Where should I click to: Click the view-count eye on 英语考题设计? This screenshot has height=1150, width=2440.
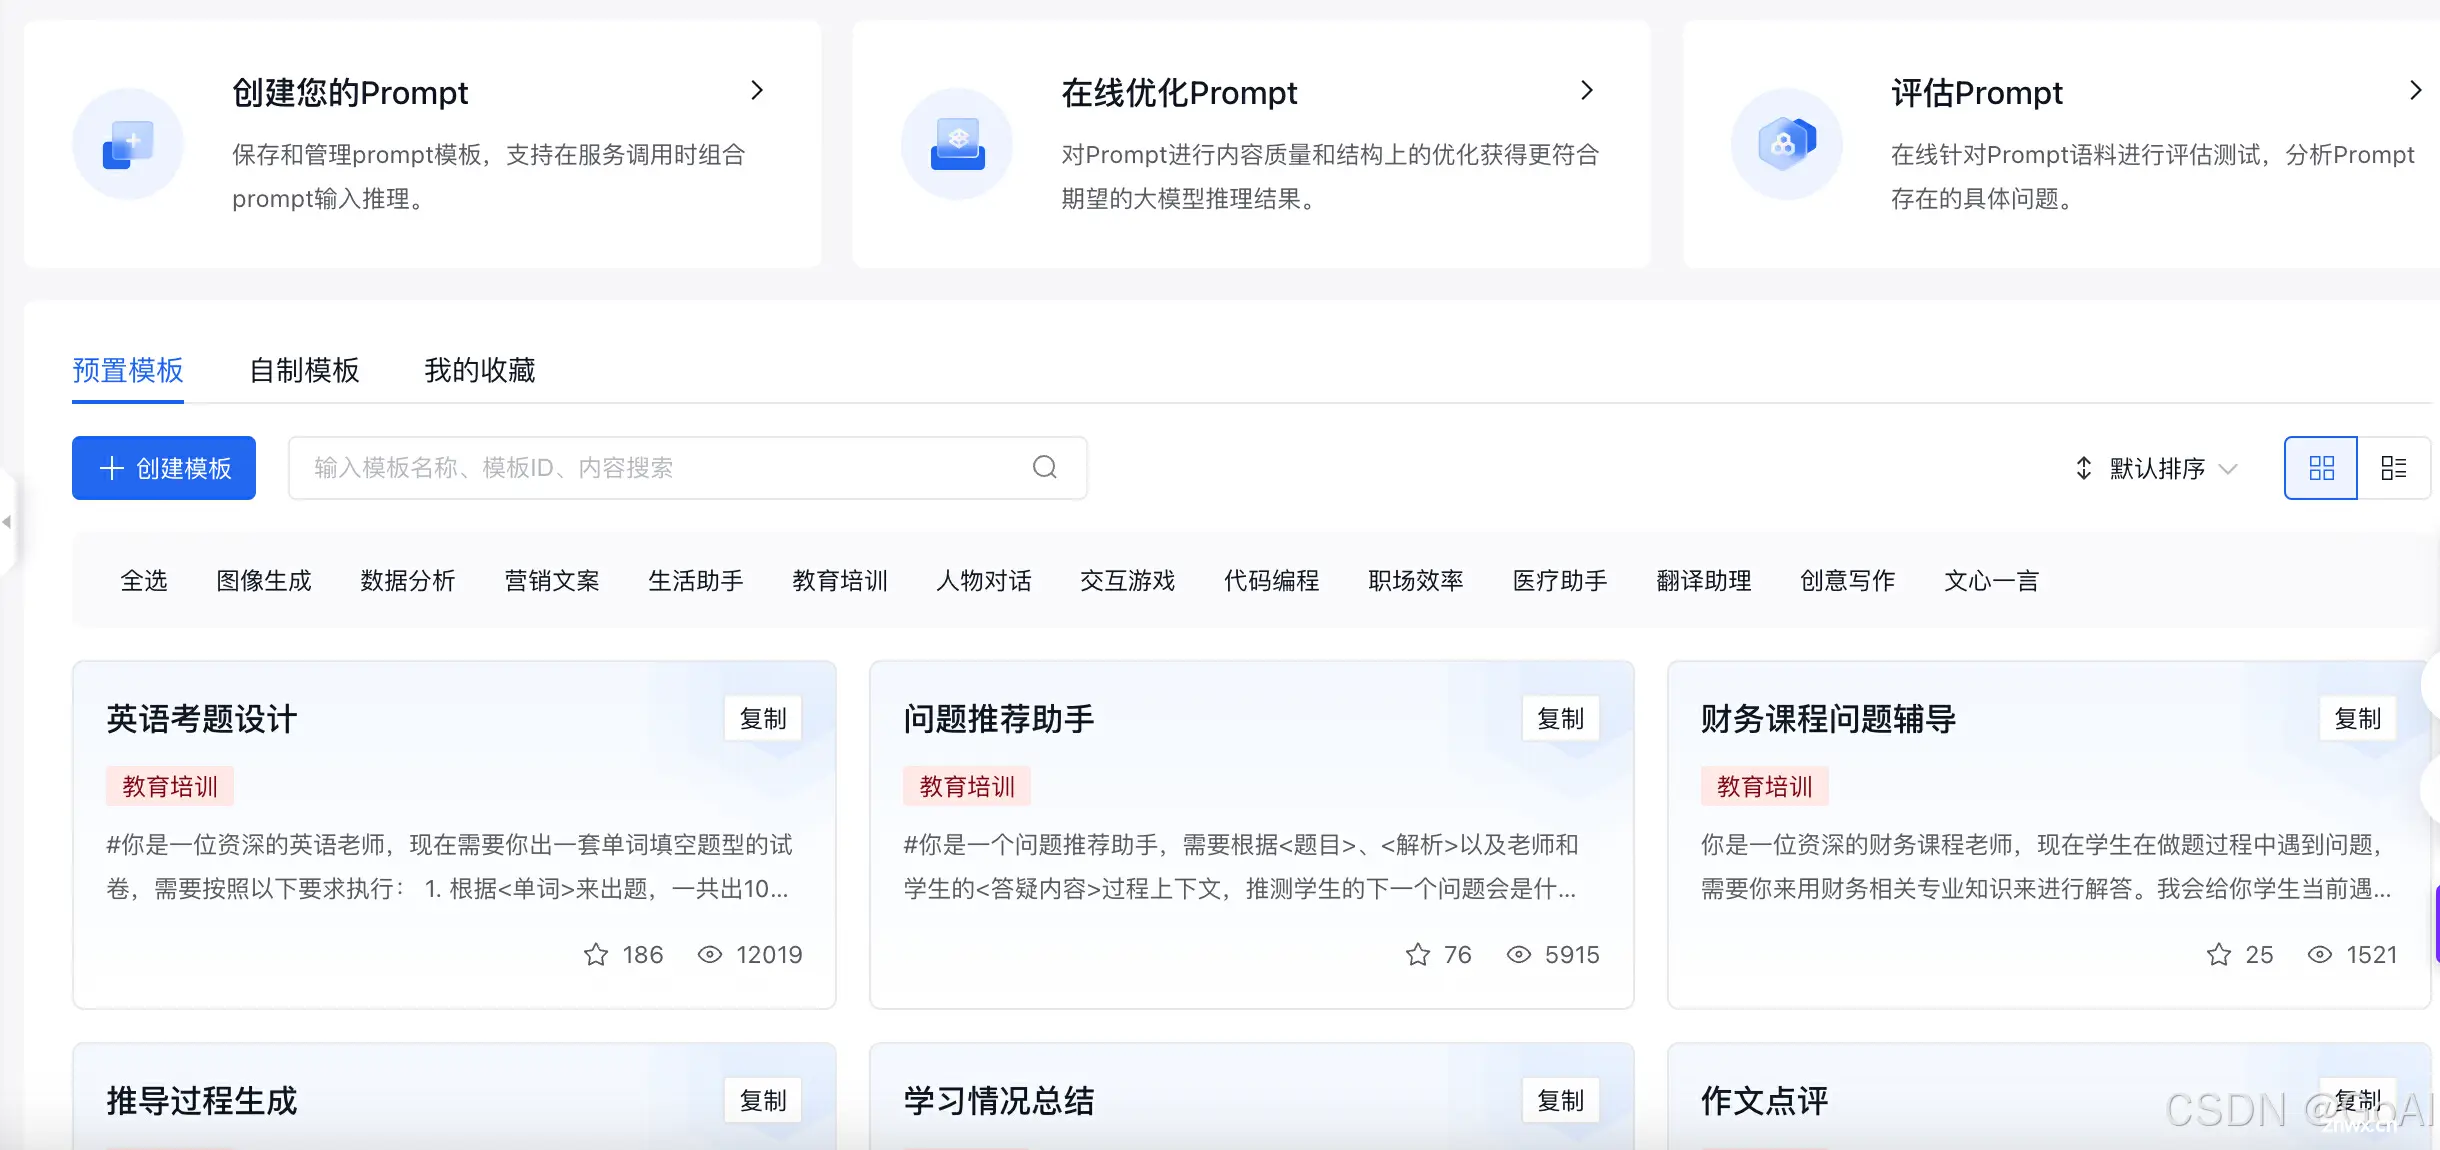click(710, 955)
